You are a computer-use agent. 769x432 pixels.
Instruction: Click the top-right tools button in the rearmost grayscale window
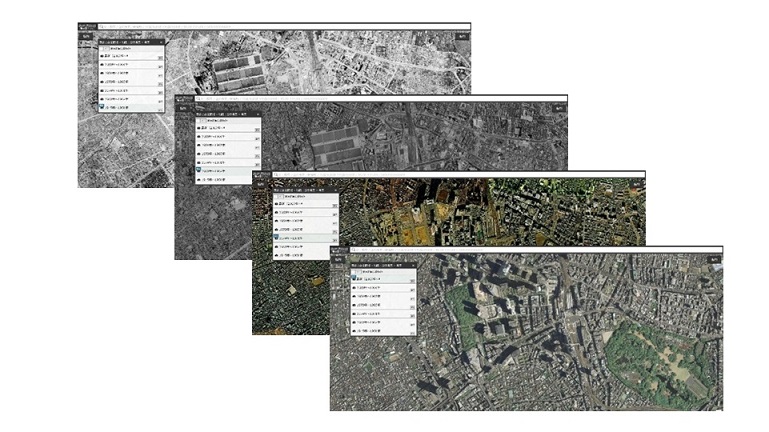coord(463,36)
